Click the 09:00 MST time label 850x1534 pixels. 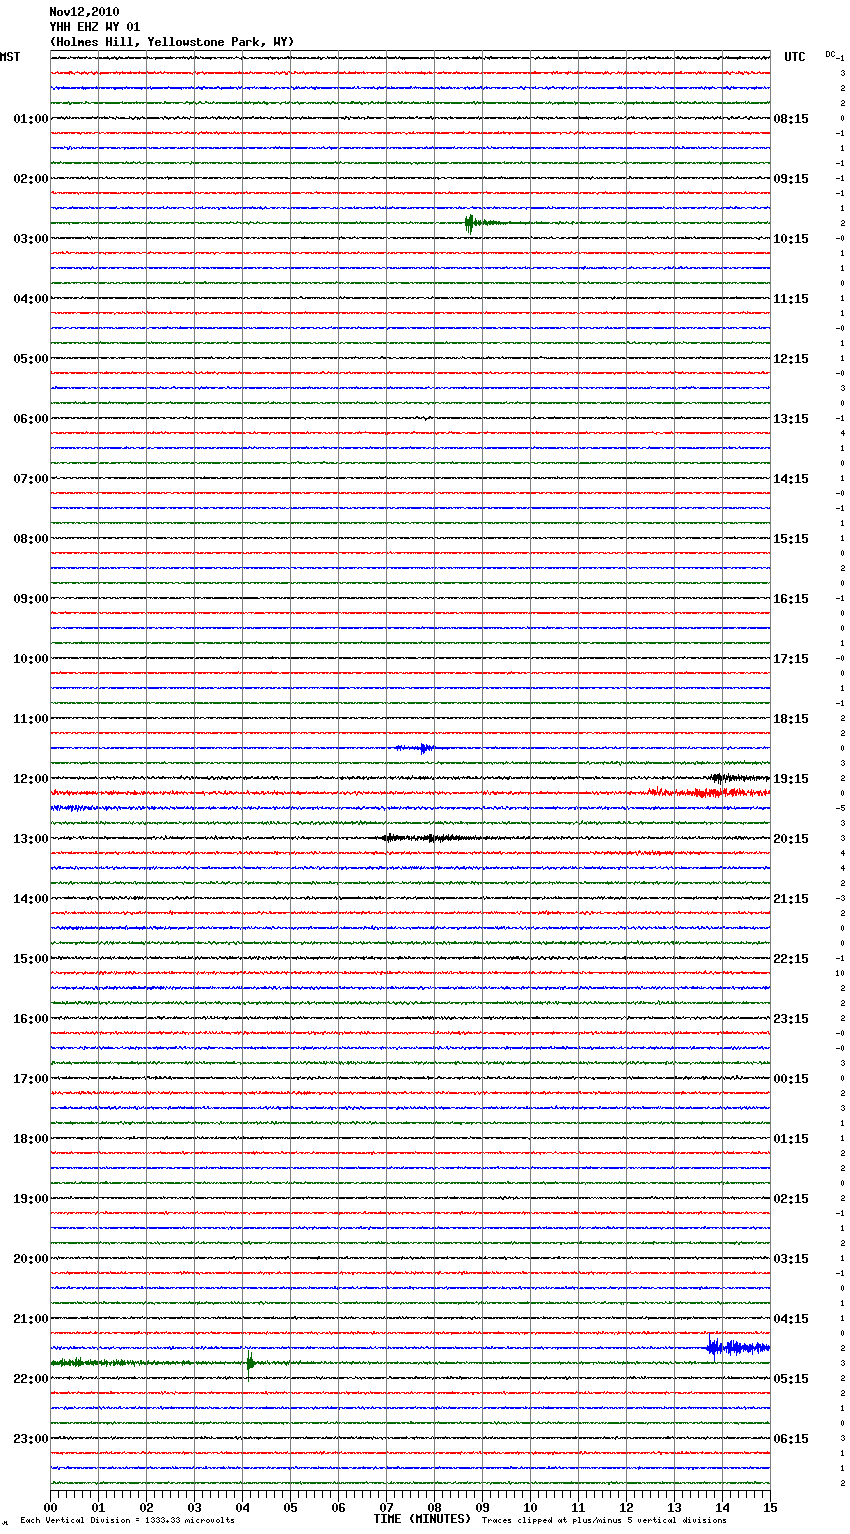coord(31,599)
